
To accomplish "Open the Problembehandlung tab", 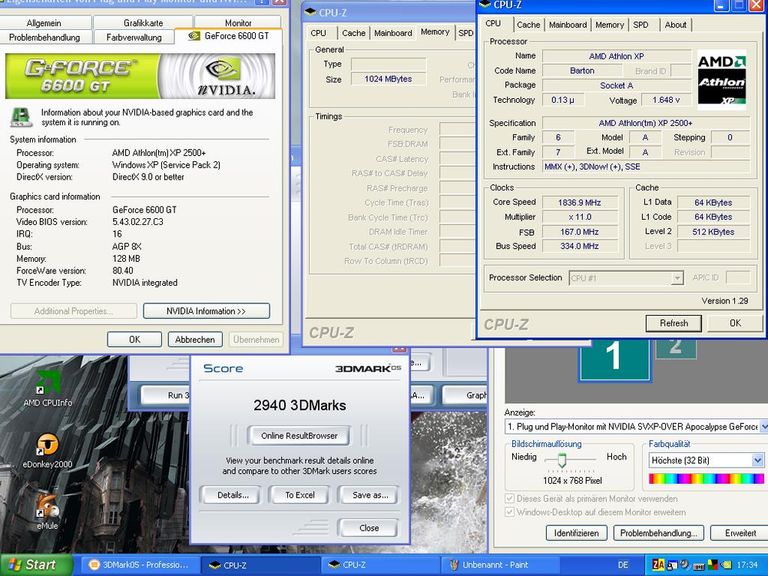I will (45, 37).
